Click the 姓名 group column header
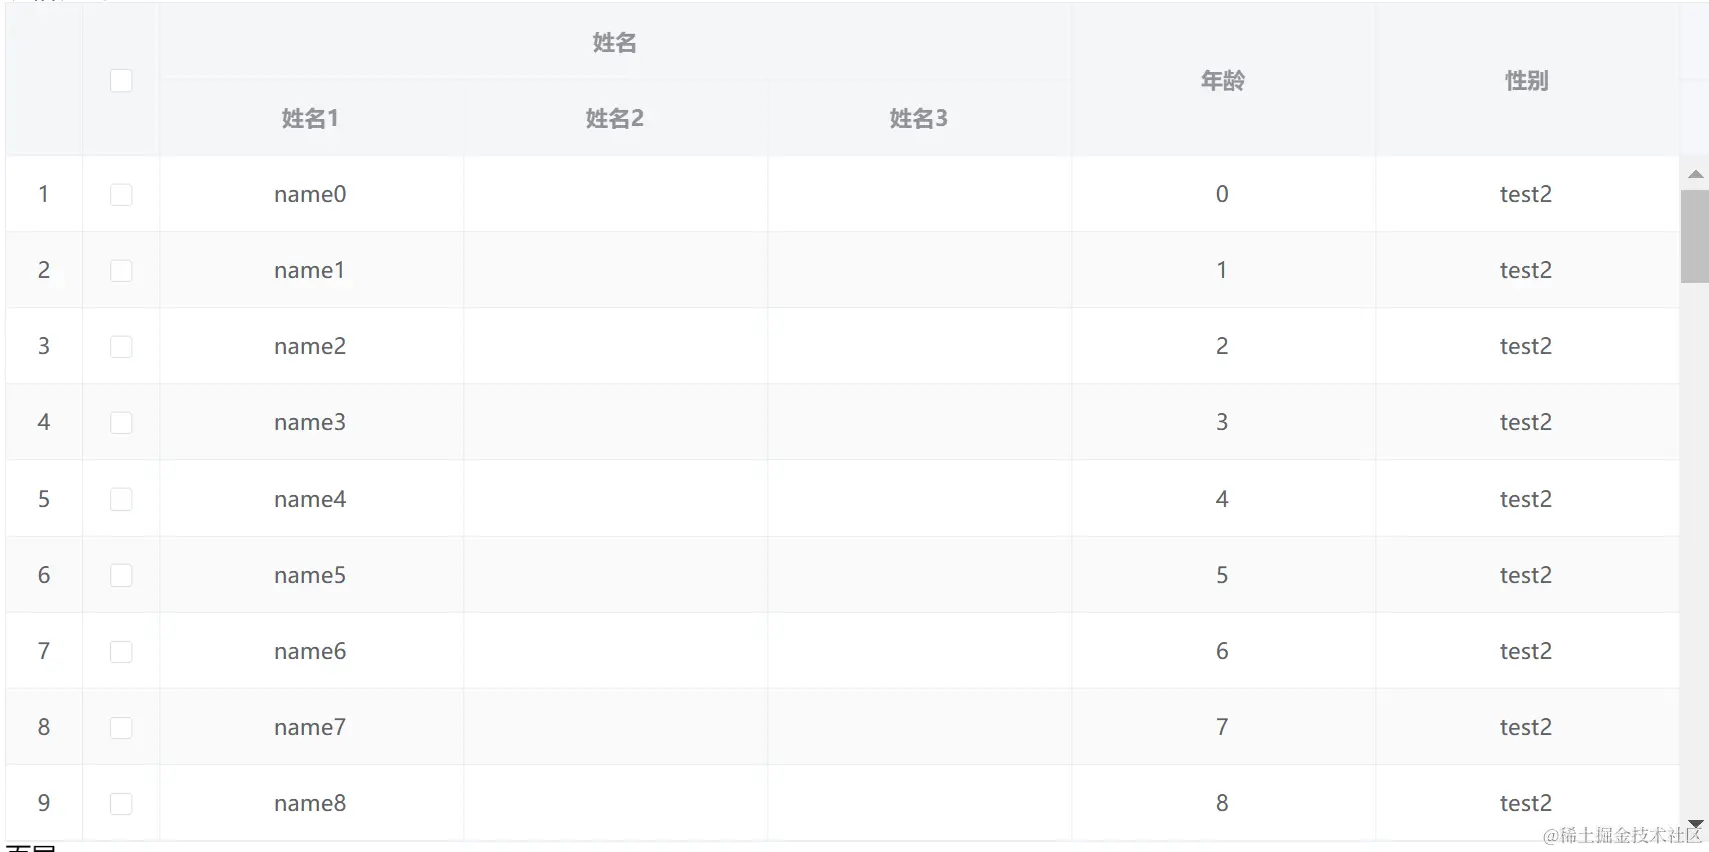 click(614, 43)
